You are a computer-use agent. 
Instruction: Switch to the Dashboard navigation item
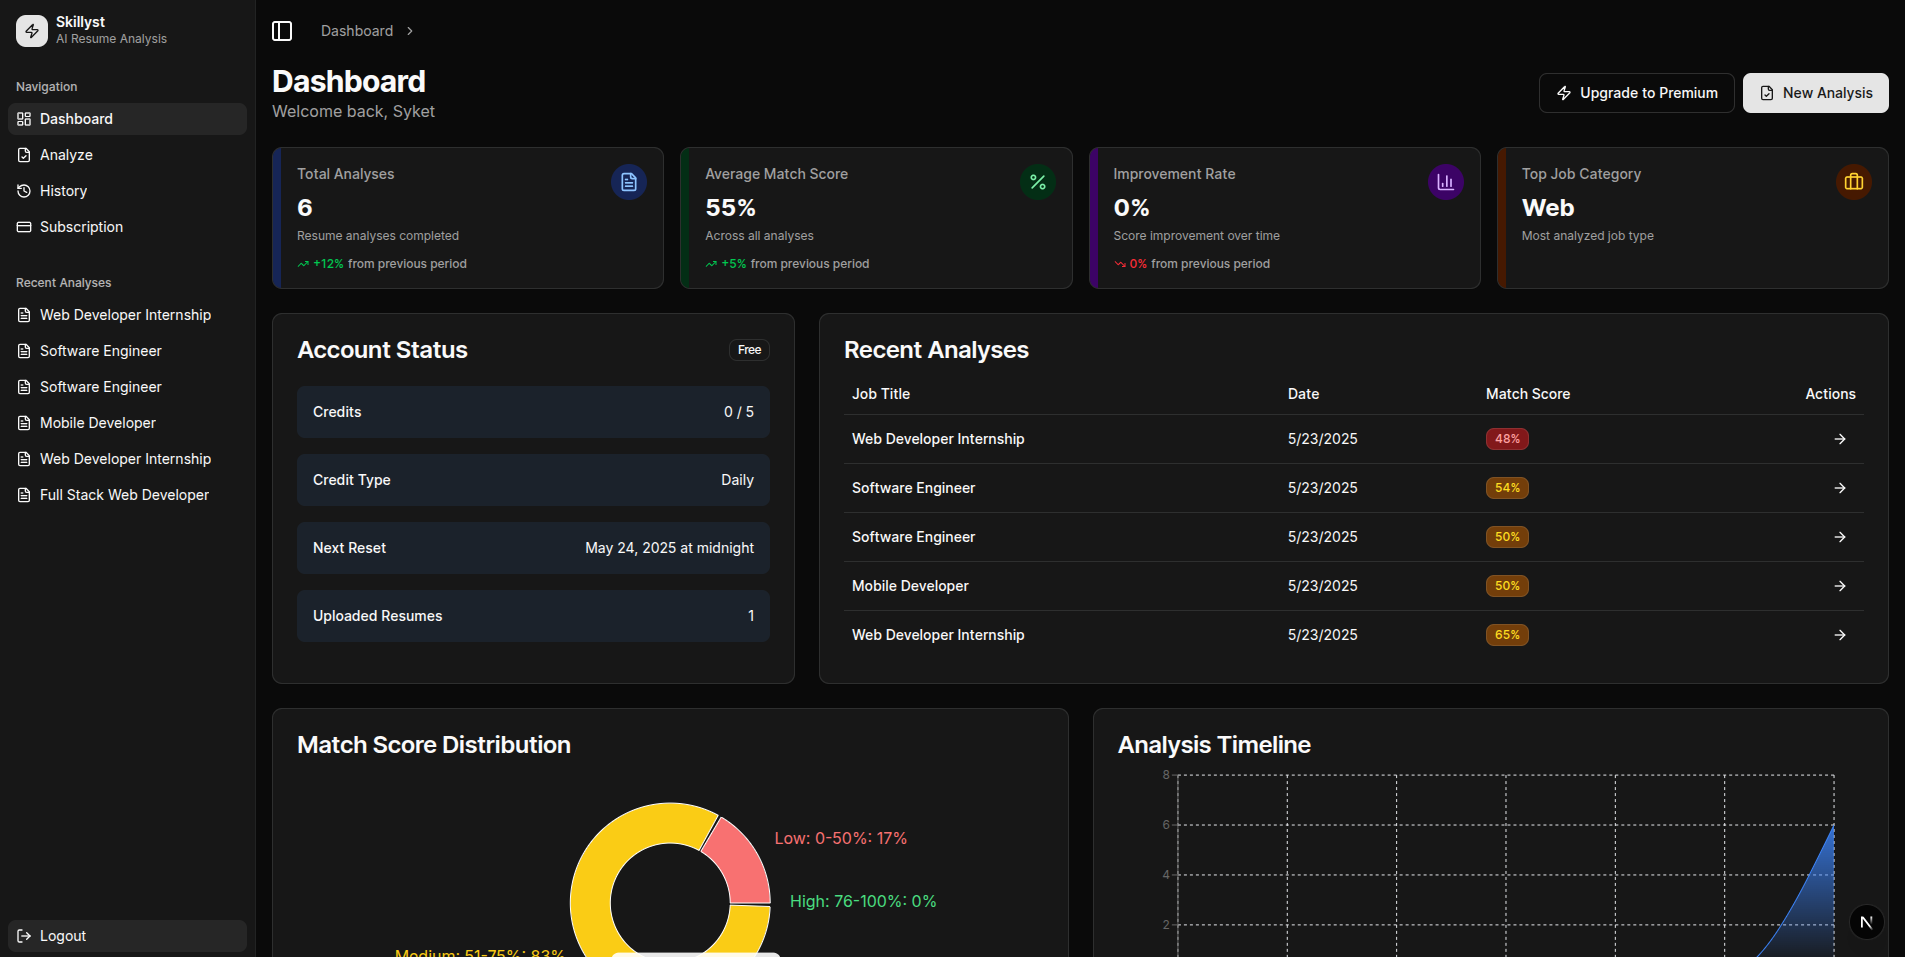(x=75, y=118)
